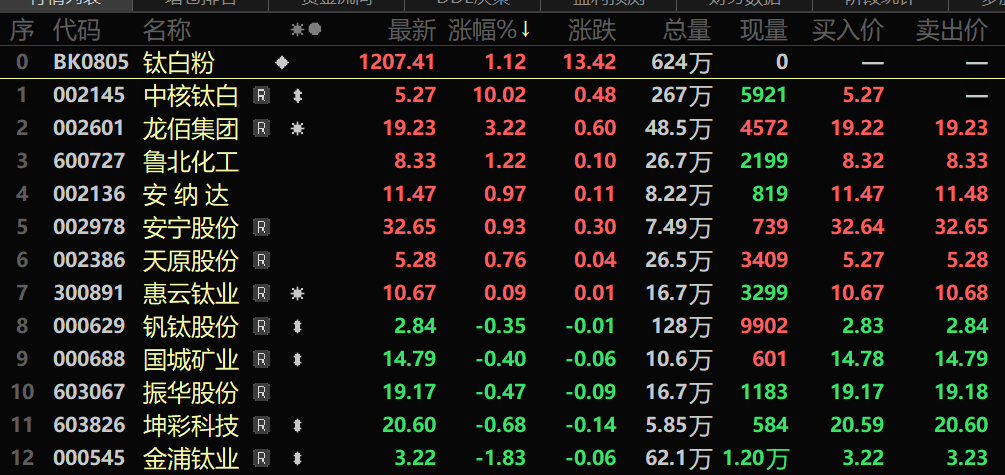The image size is (1005, 475).
Task: Sort by the 最新 price column header
Action: (x=411, y=30)
